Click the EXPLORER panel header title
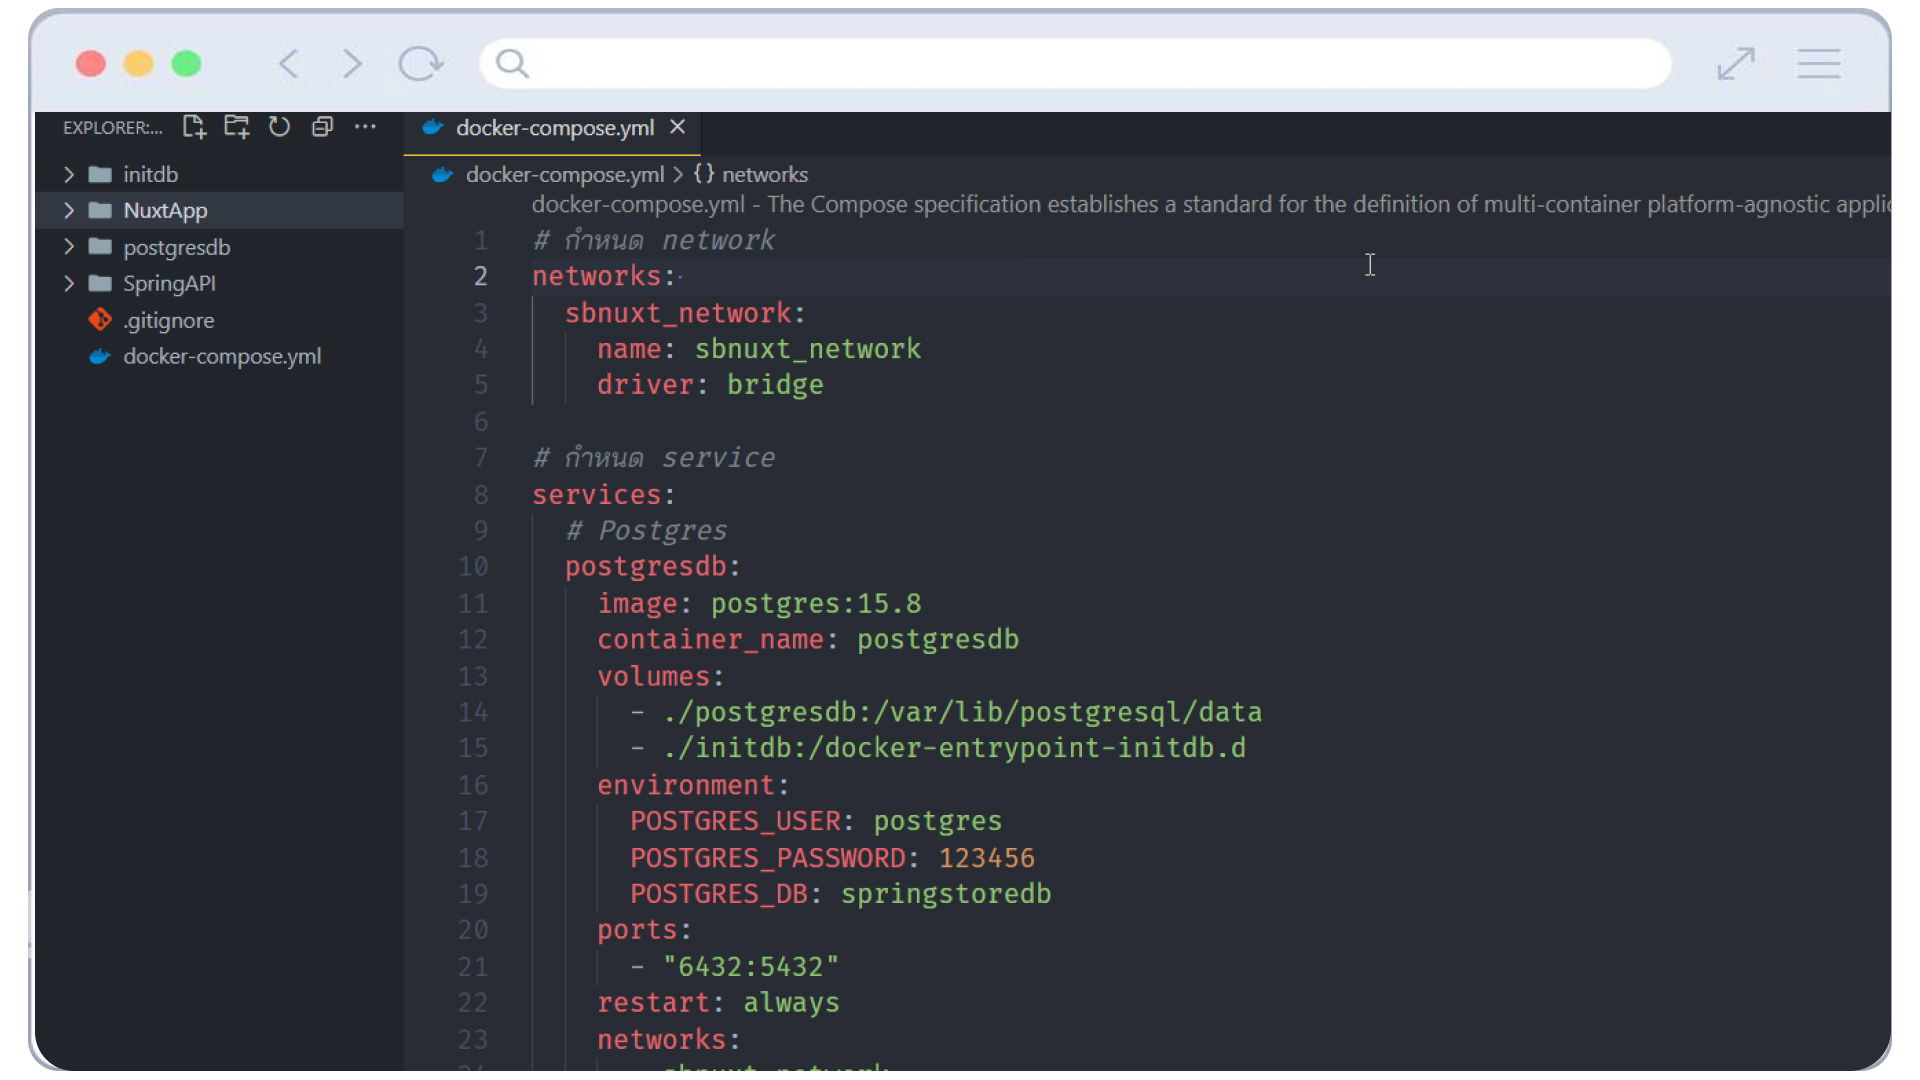The width and height of the screenshot is (1920, 1080). pyautogui.click(x=112, y=128)
